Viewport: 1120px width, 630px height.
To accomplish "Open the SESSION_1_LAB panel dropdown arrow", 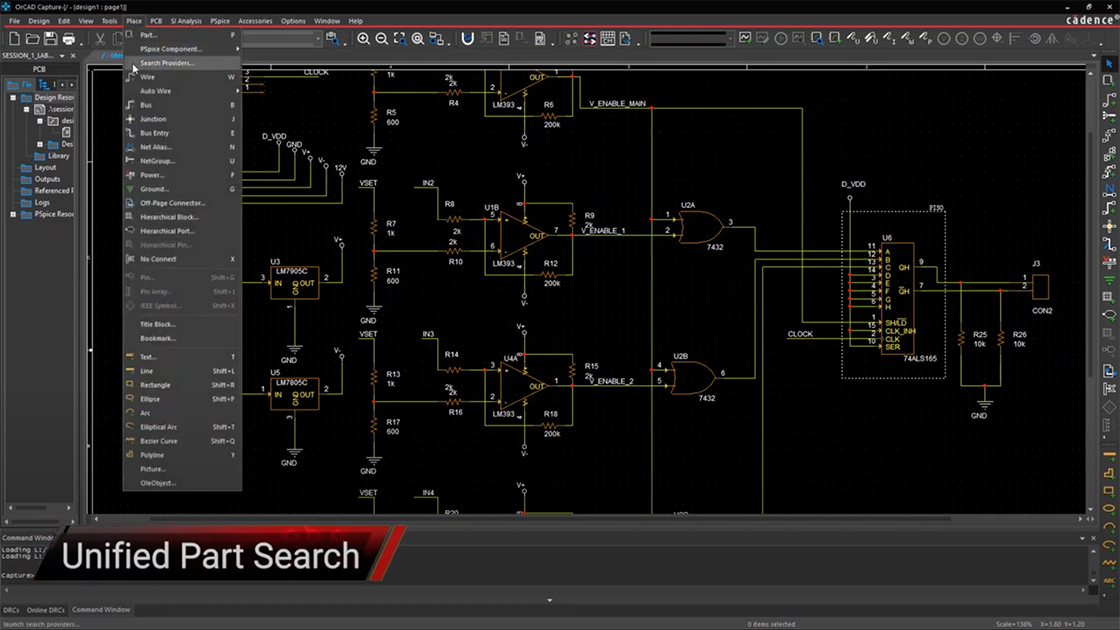I will [x=62, y=56].
